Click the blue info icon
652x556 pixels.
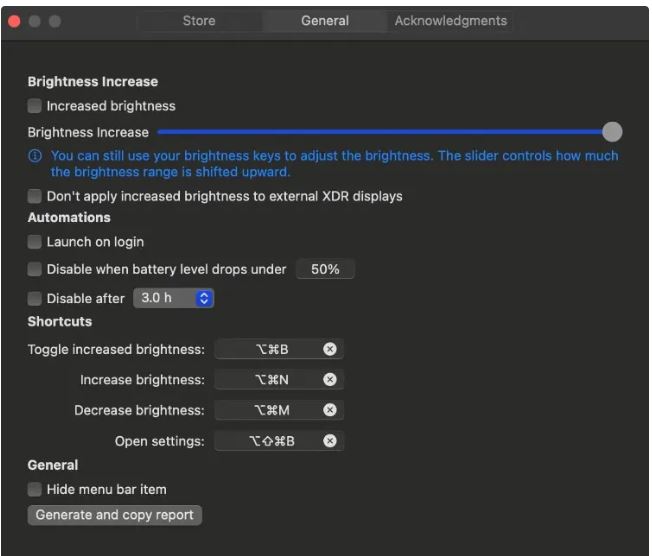(36, 156)
